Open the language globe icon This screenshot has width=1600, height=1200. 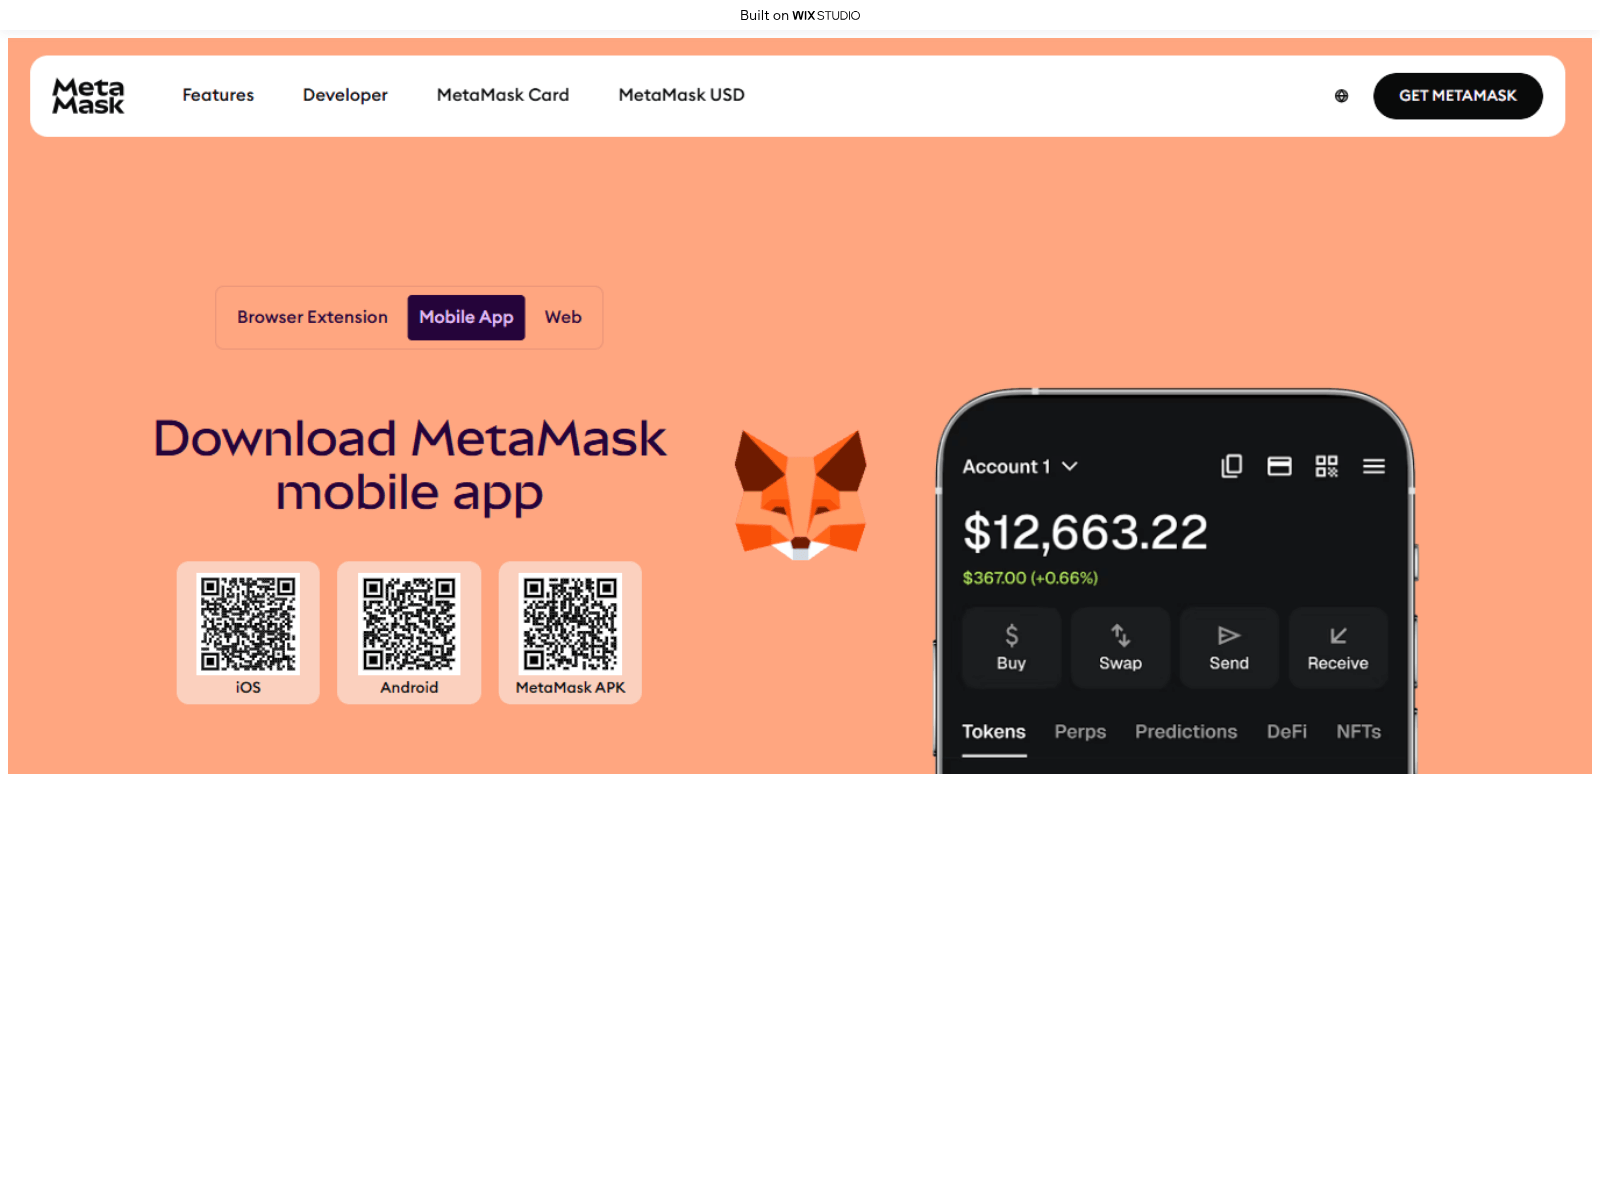click(1341, 96)
